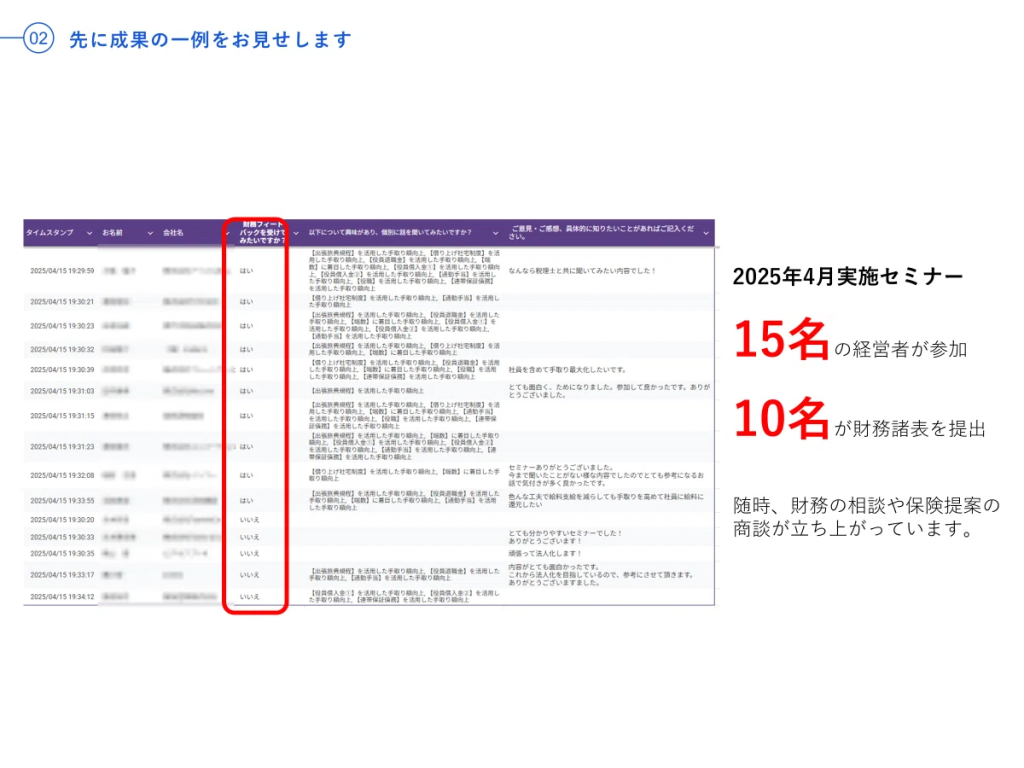Image resolution: width=1024 pixels, height=768 pixels.
Task: Click いいえ in the 19:33:17 row
Action: coord(249,575)
